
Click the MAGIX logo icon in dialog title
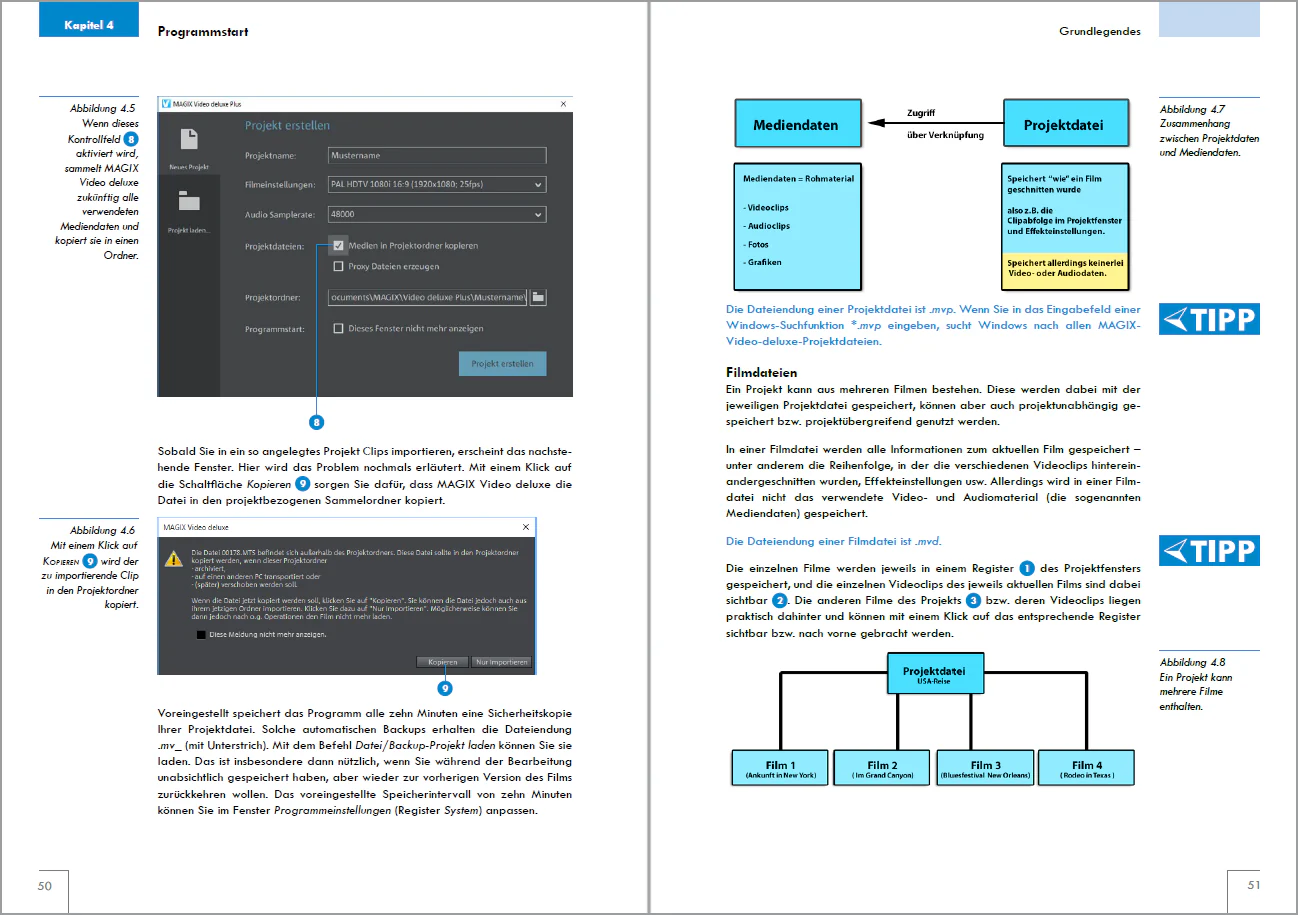coord(166,104)
